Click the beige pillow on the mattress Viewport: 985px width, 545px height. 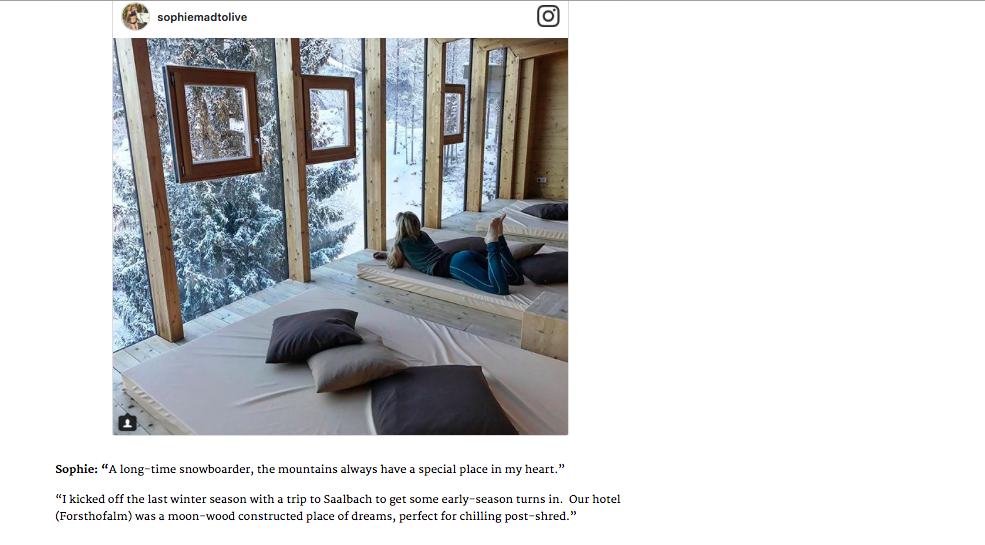(x=357, y=365)
